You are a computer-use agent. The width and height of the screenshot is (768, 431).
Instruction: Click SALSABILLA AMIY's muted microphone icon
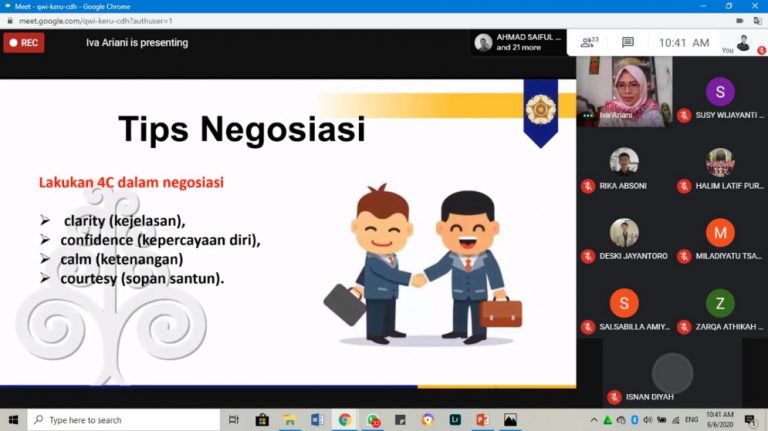point(588,327)
